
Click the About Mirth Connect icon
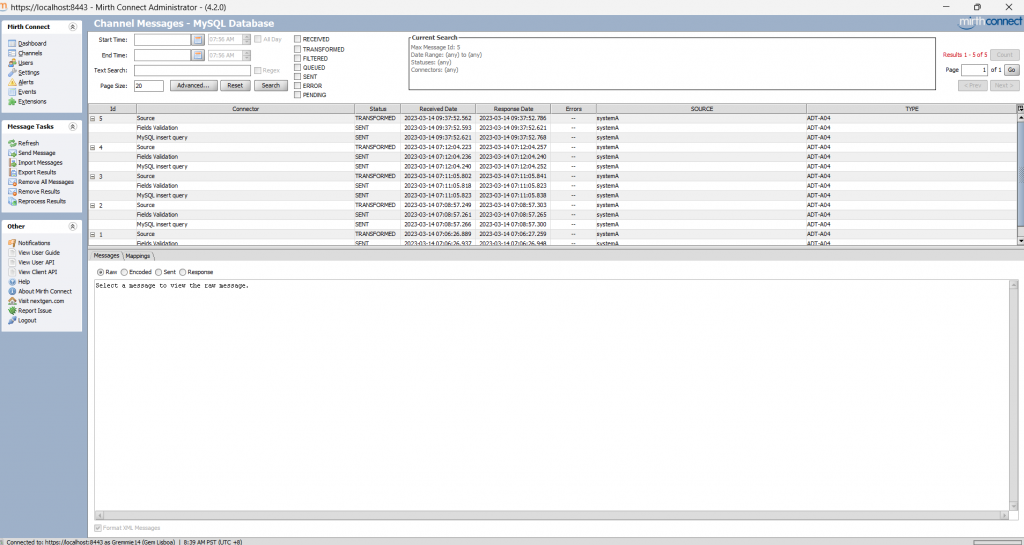coord(12,291)
